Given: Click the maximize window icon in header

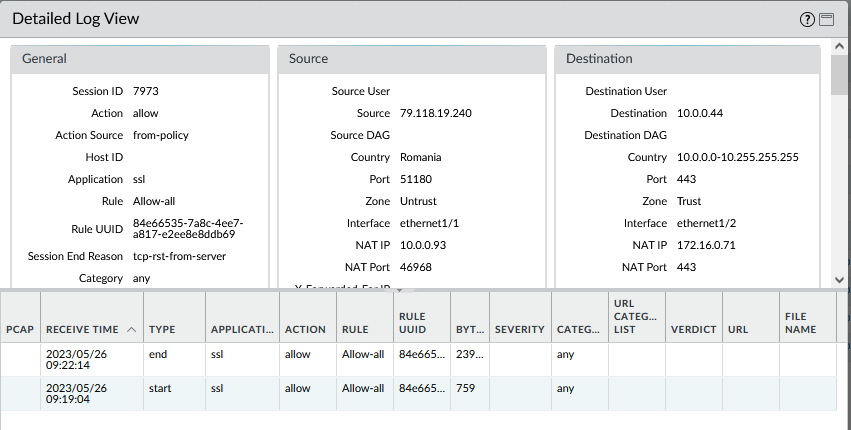Looking at the screenshot, I should click(826, 19).
